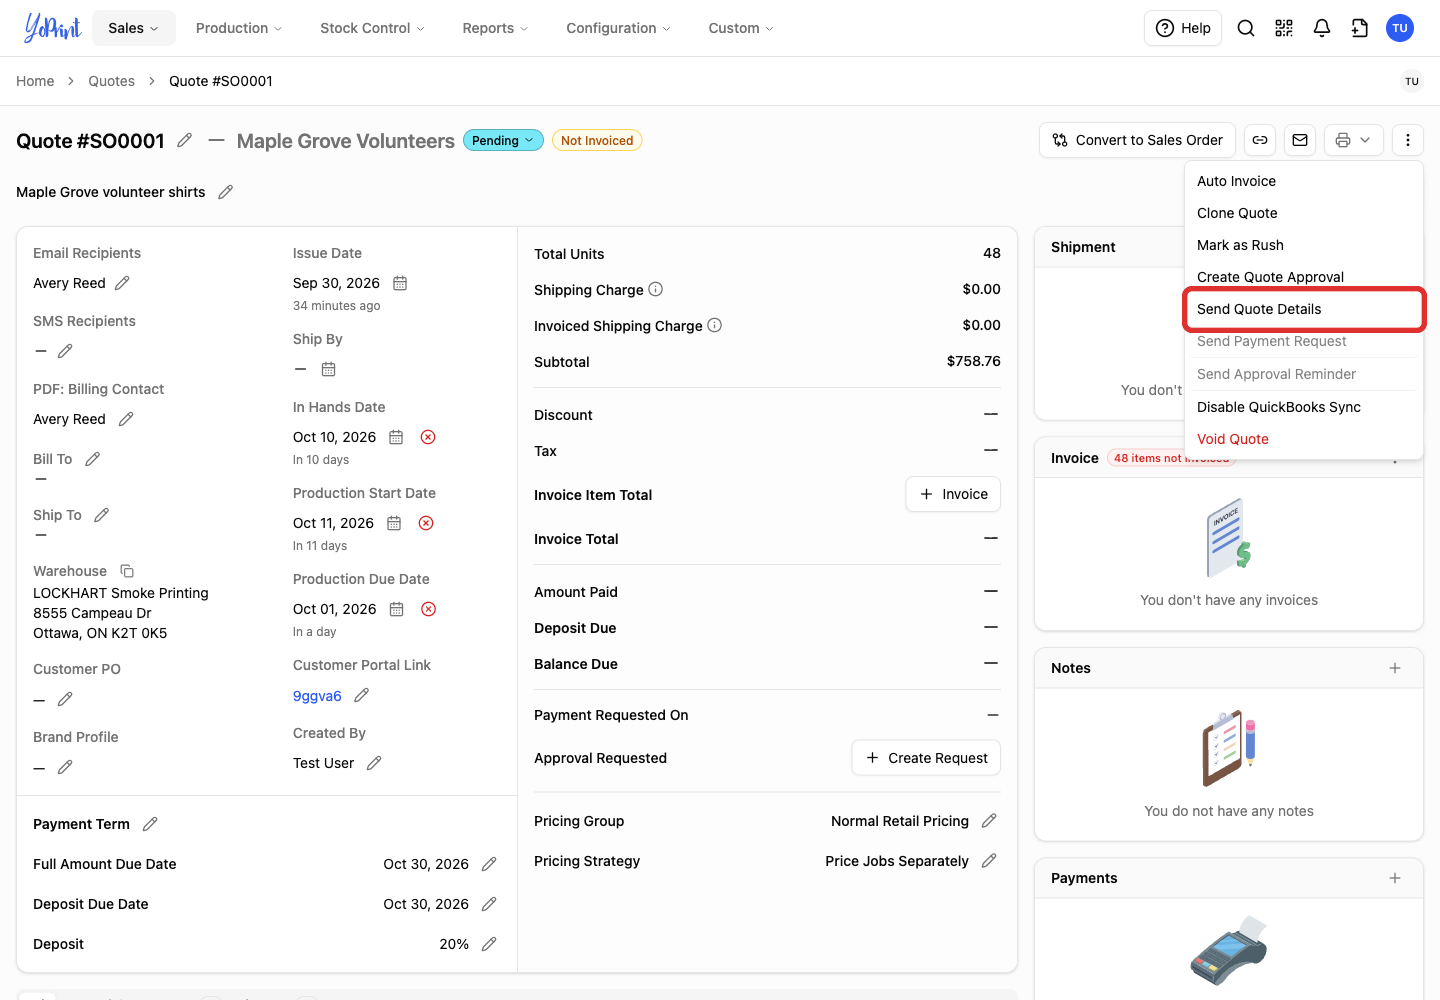Image resolution: width=1440 pixels, height=1000 pixels.
Task: Open the Reports dropdown
Action: pos(495,28)
